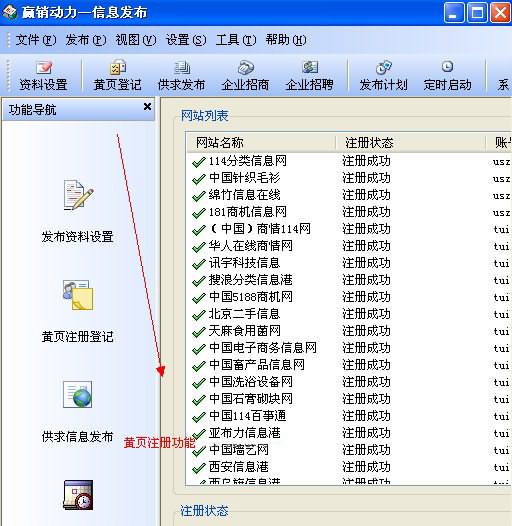Open the 工具(T) menu

(x=236, y=40)
